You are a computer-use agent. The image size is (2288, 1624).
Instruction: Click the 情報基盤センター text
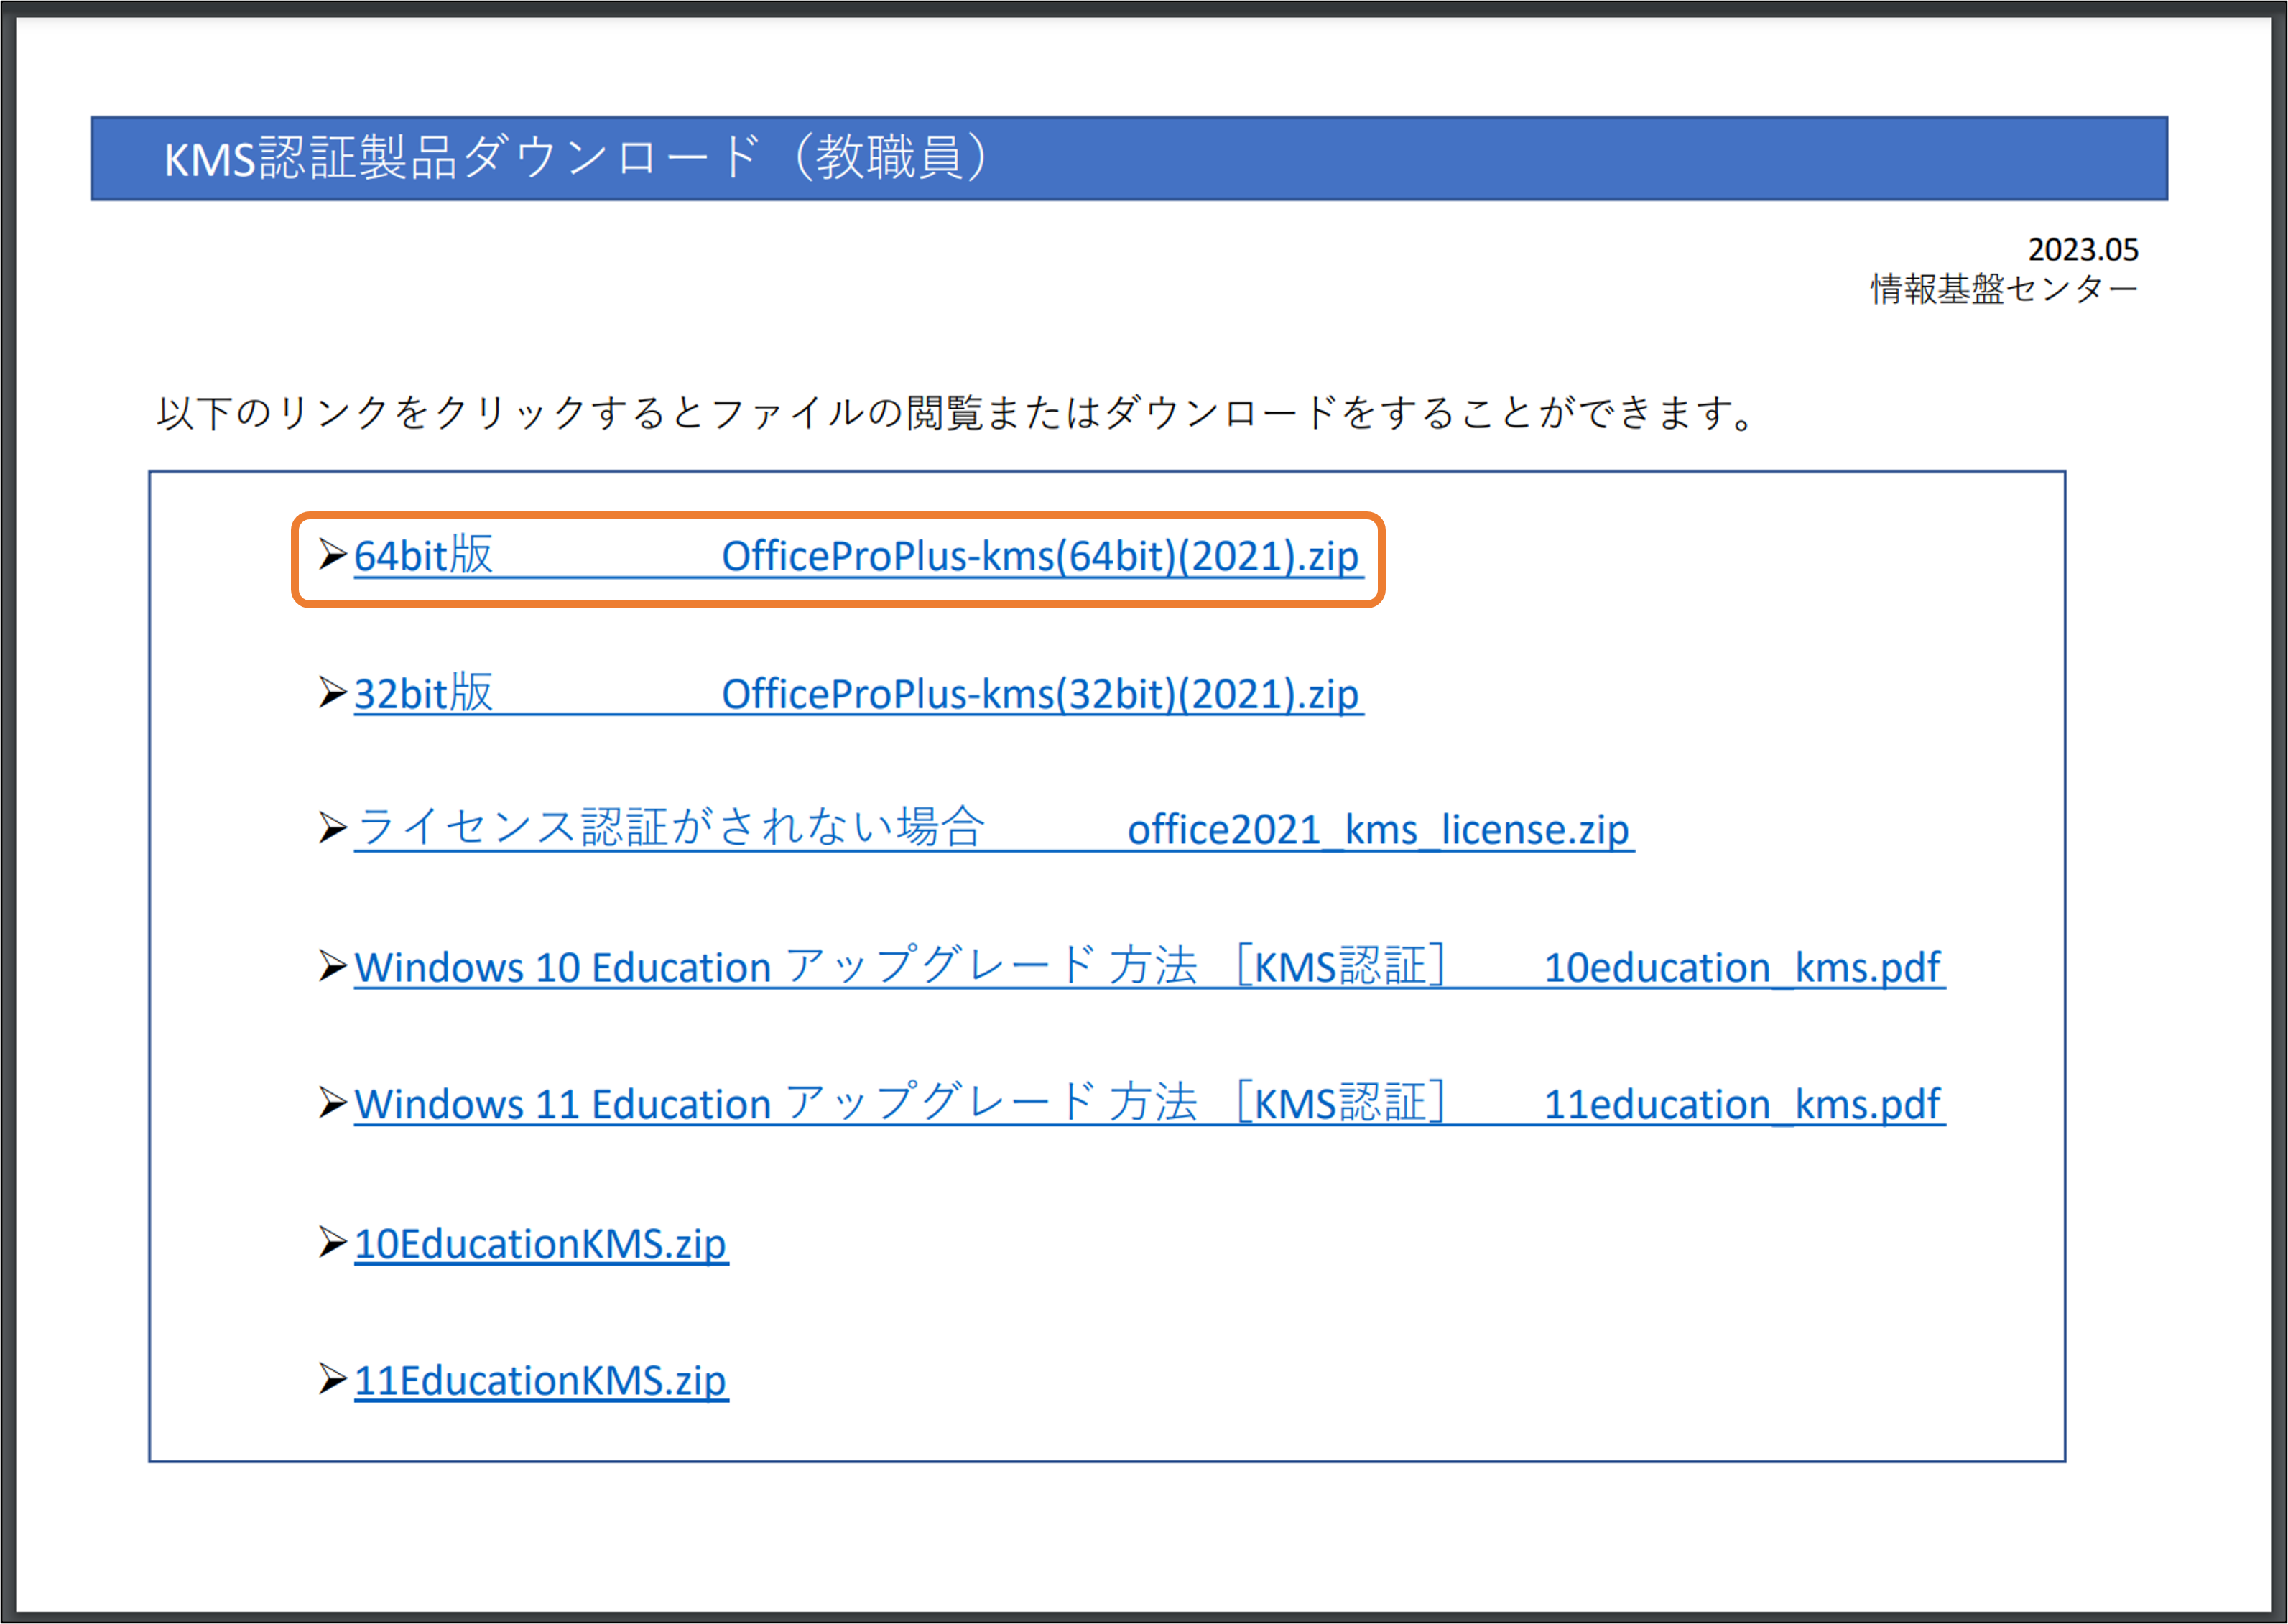click(2004, 289)
